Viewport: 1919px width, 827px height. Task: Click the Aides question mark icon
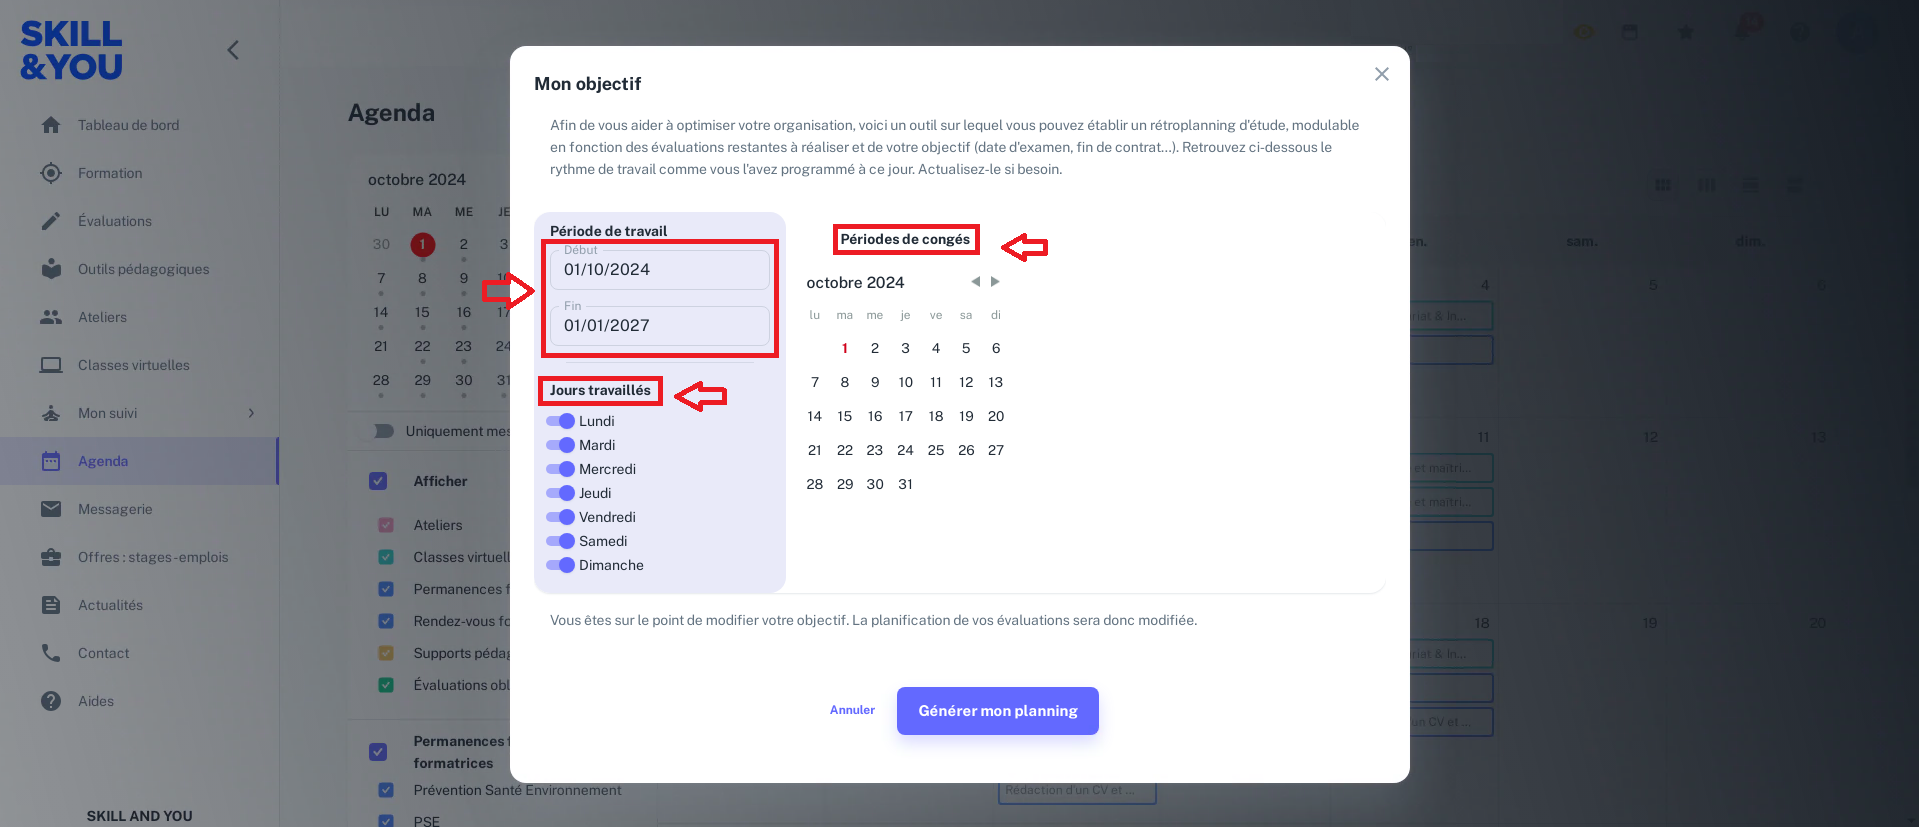coord(51,701)
